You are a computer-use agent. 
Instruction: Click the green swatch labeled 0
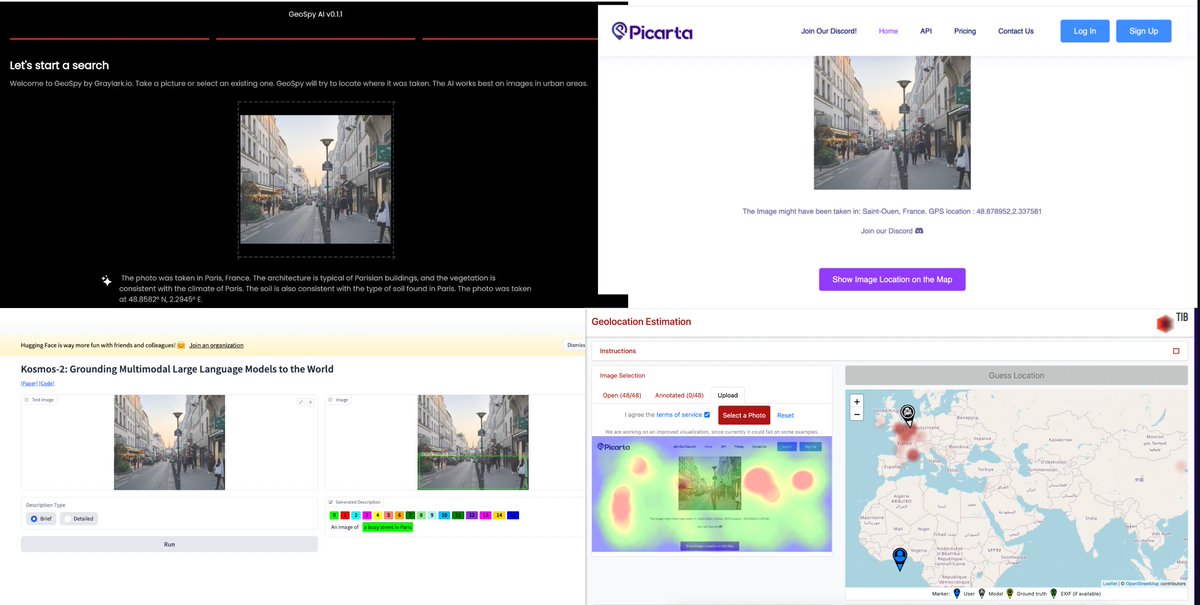334,515
